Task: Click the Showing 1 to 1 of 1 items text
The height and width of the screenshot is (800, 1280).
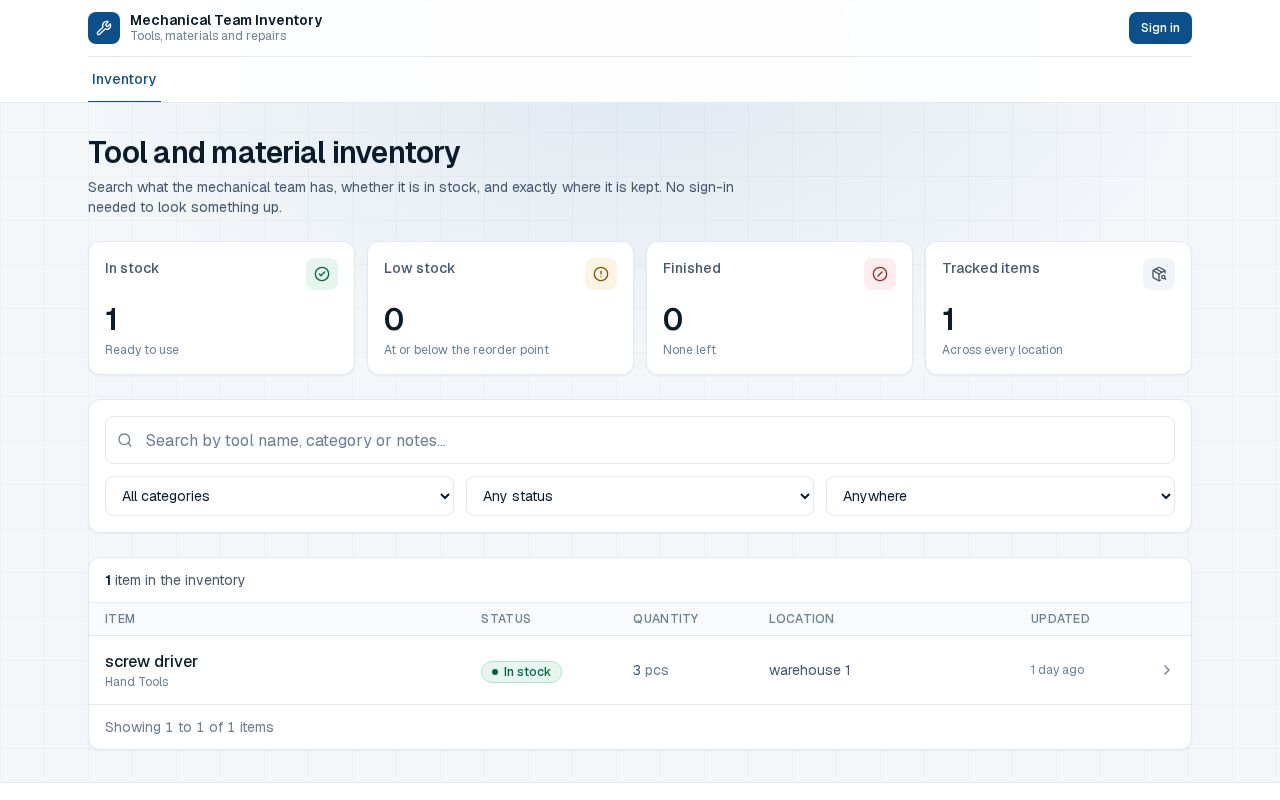Action: pyautogui.click(x=189, y=727)
